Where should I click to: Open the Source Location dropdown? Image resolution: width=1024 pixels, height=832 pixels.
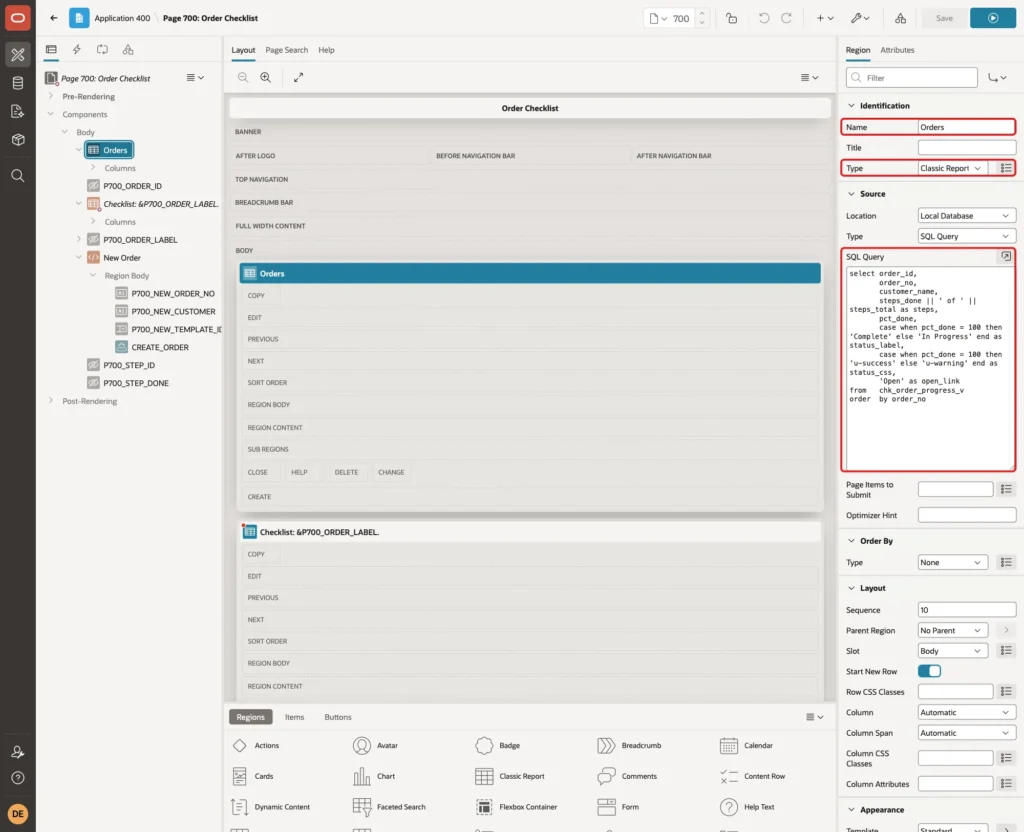click(967, 216)
